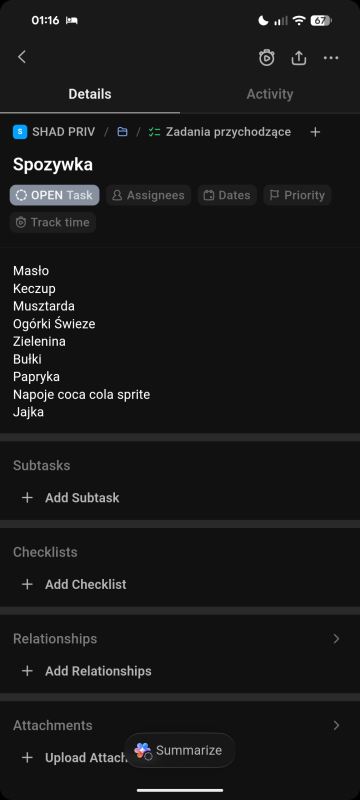Image resolution: width=360 pixels, height=800 pixels.
Task: Tap Add Subtask
Action: pyautogui.click(x=70, y=498)
